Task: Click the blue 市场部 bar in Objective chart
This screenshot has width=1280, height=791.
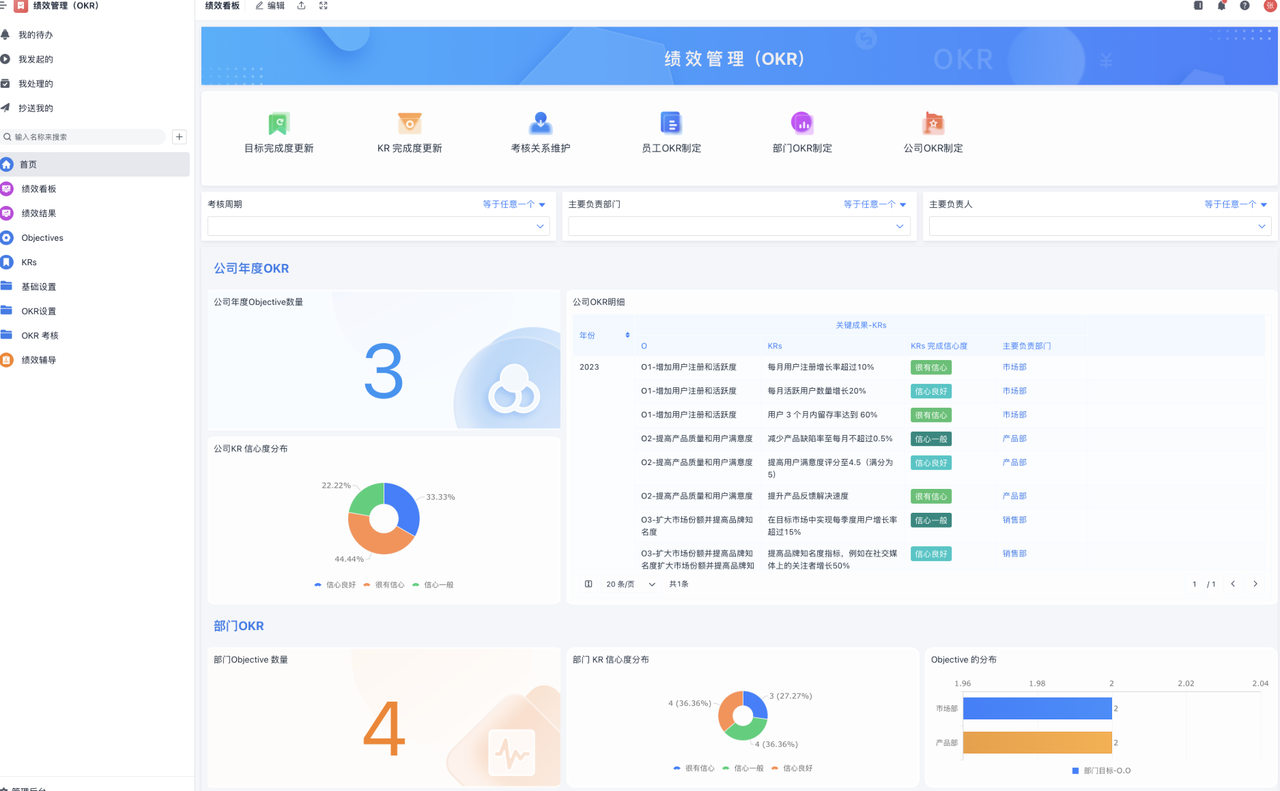Action: [1037, 708]
